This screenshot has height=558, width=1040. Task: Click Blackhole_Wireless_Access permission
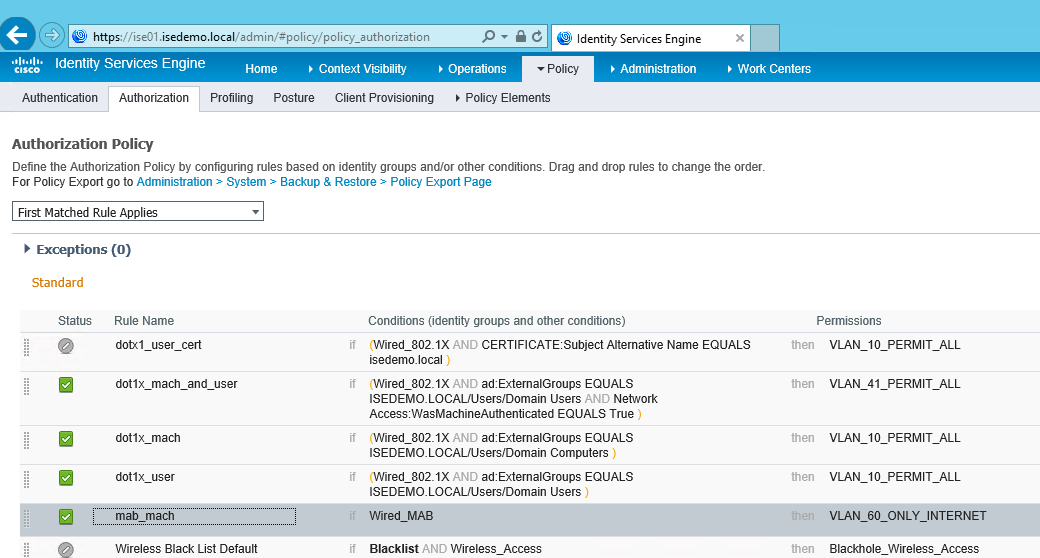[x=904, y=549]
